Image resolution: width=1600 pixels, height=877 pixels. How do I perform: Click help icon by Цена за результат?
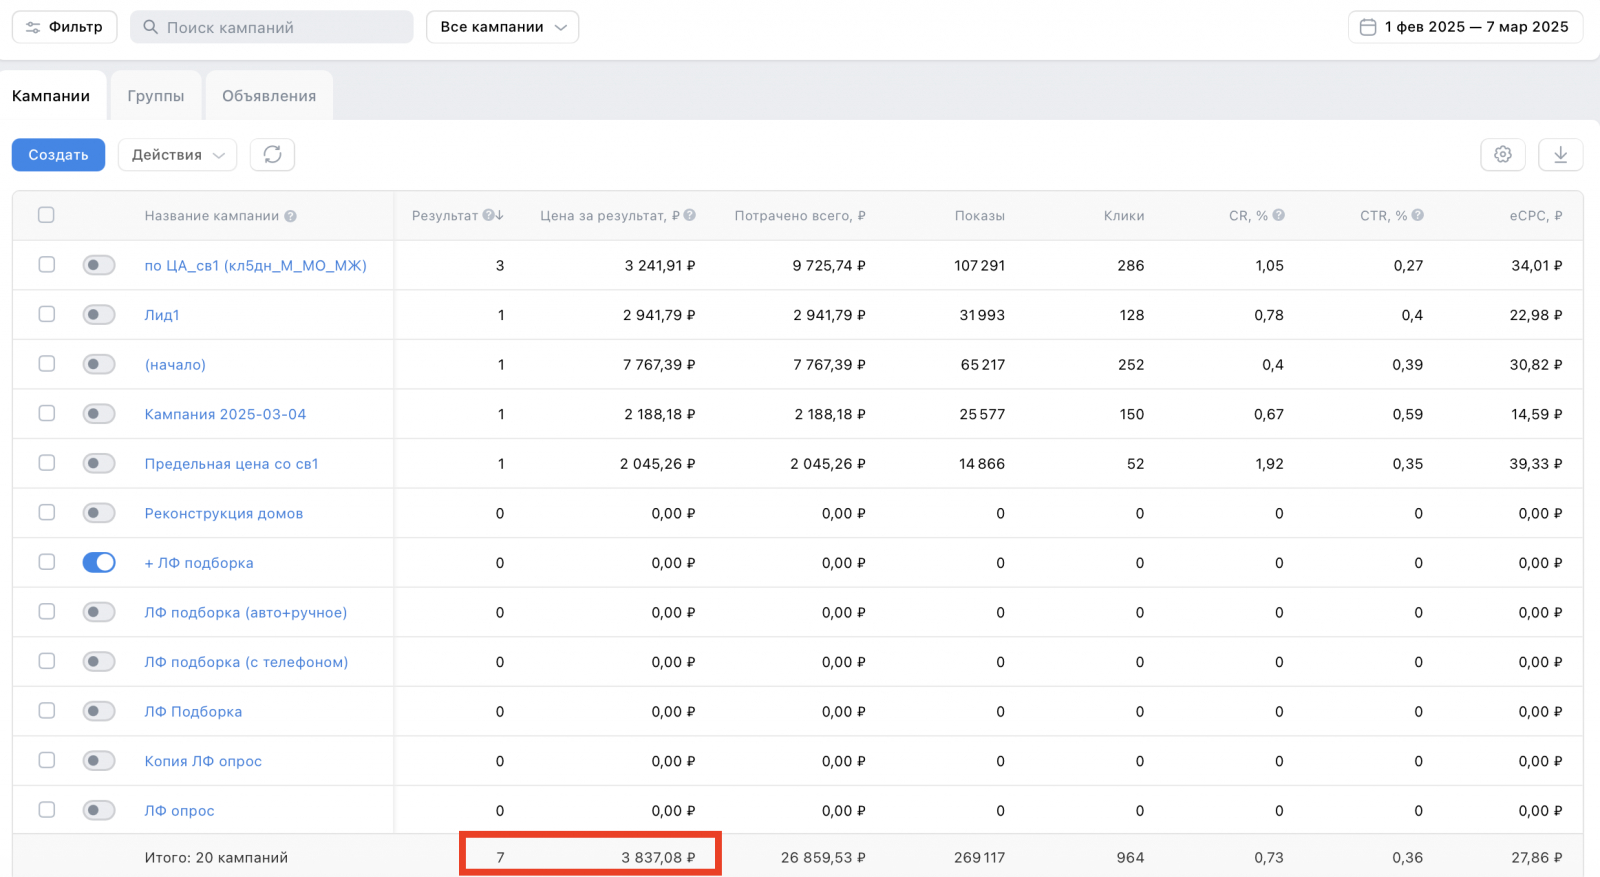(690, 215)
